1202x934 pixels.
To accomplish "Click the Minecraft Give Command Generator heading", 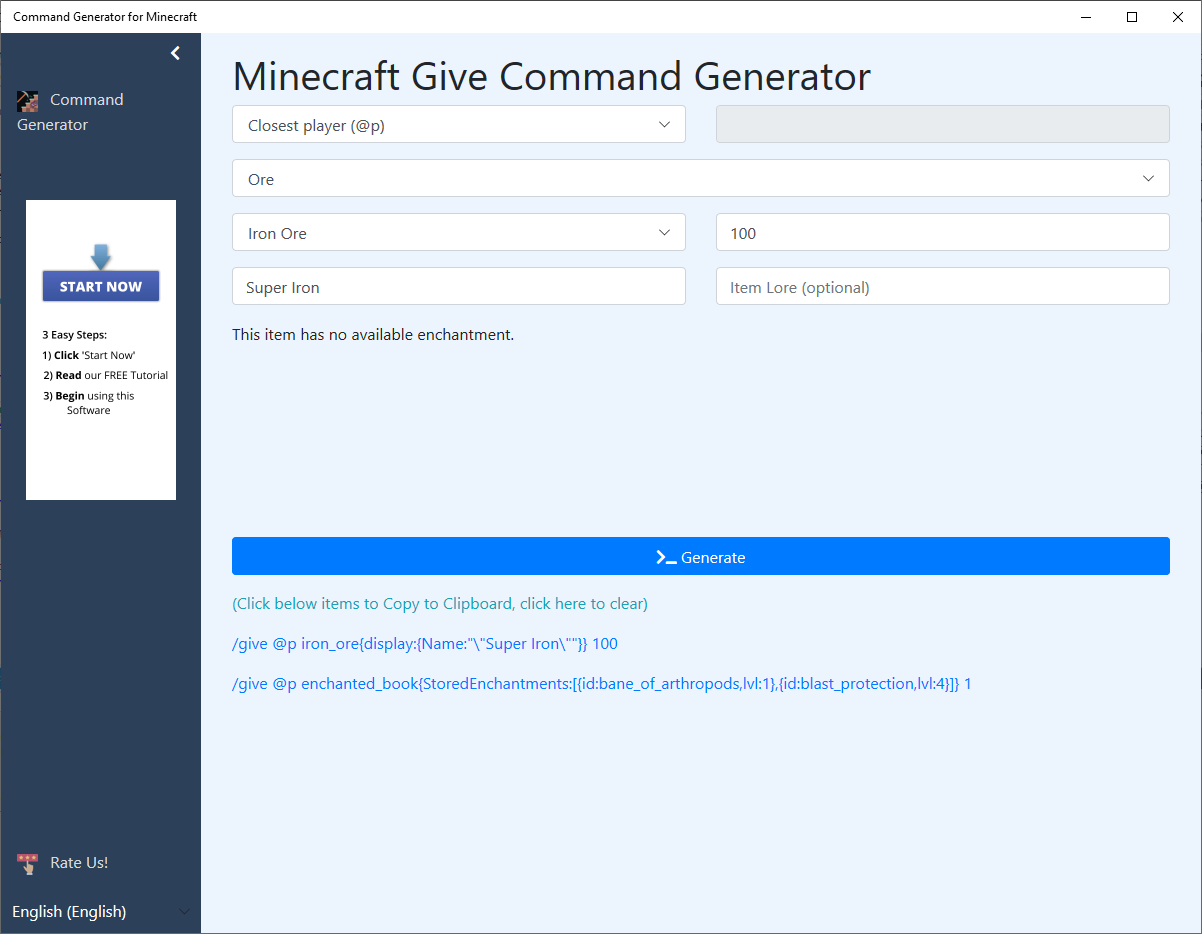I will click(x=551, y=77).
